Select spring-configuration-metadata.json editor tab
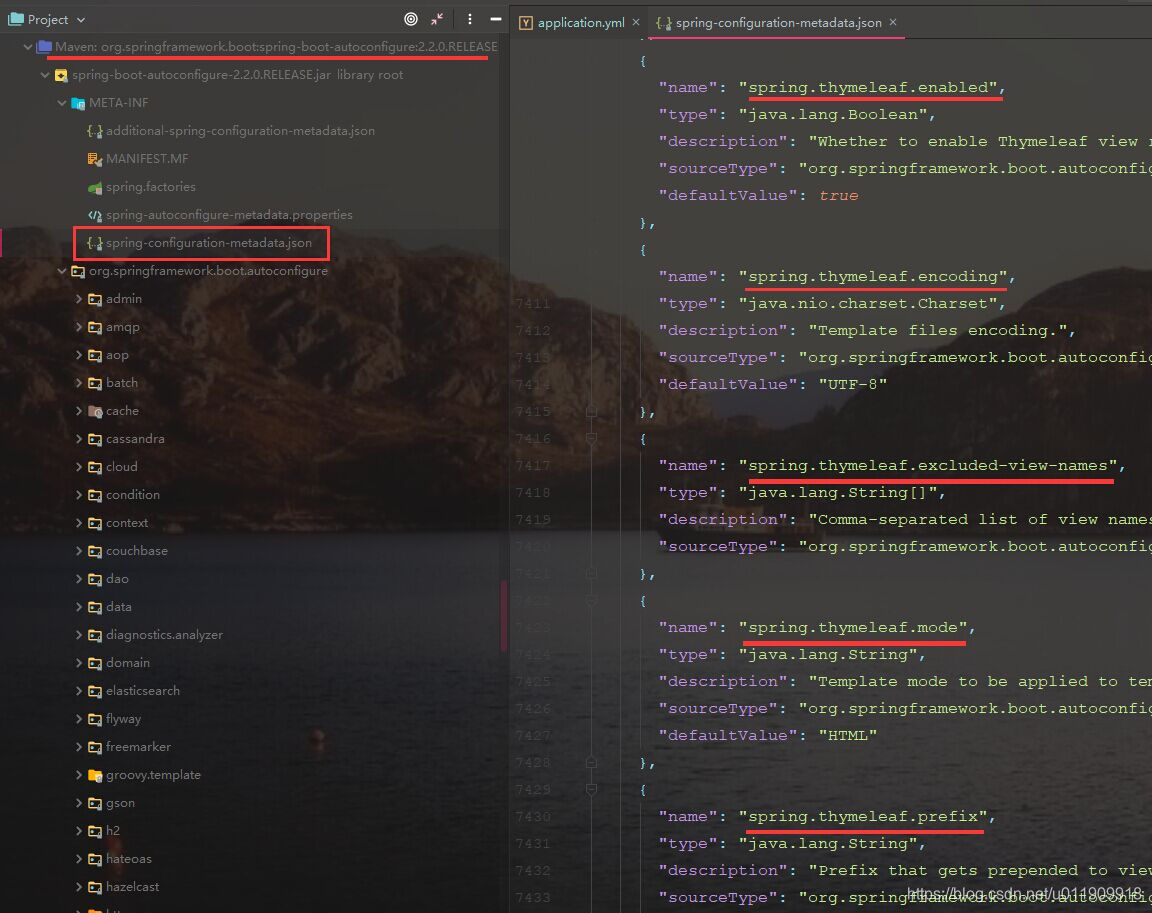The width and height of the screenshot is (1152, 913). tap(778, 23)
